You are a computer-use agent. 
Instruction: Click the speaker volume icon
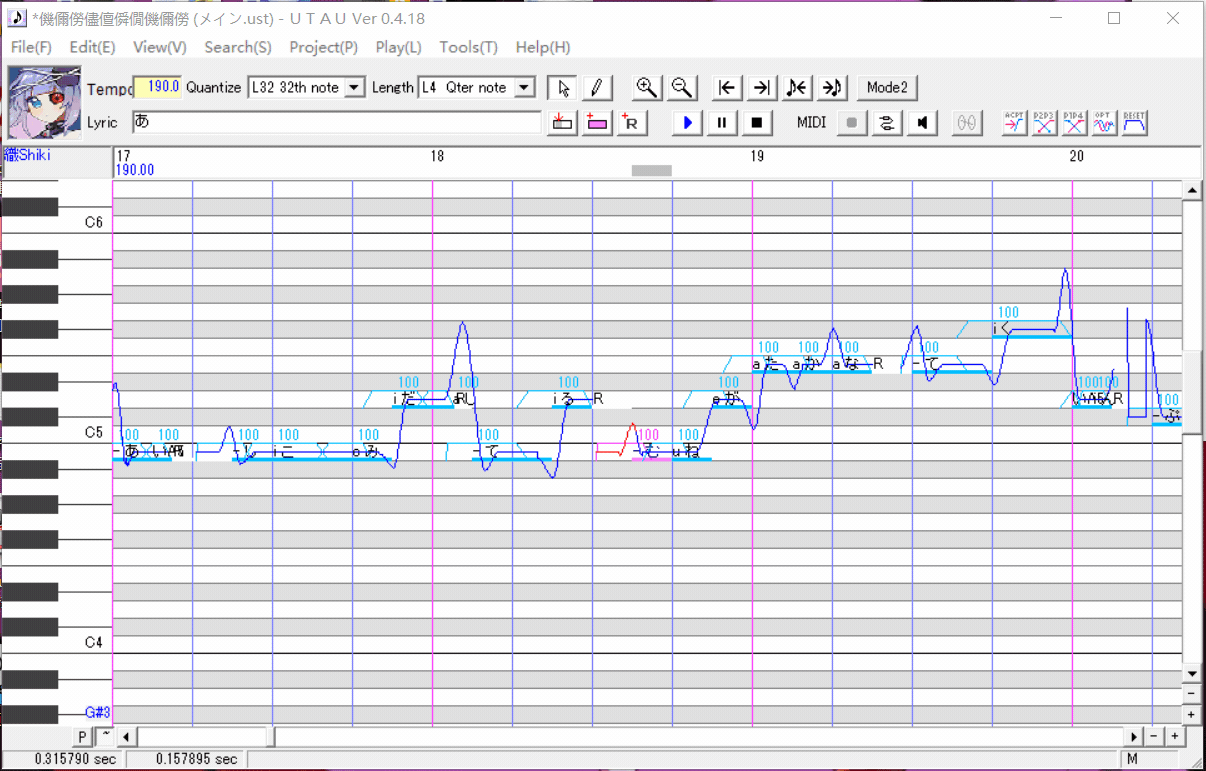(921, 123)
